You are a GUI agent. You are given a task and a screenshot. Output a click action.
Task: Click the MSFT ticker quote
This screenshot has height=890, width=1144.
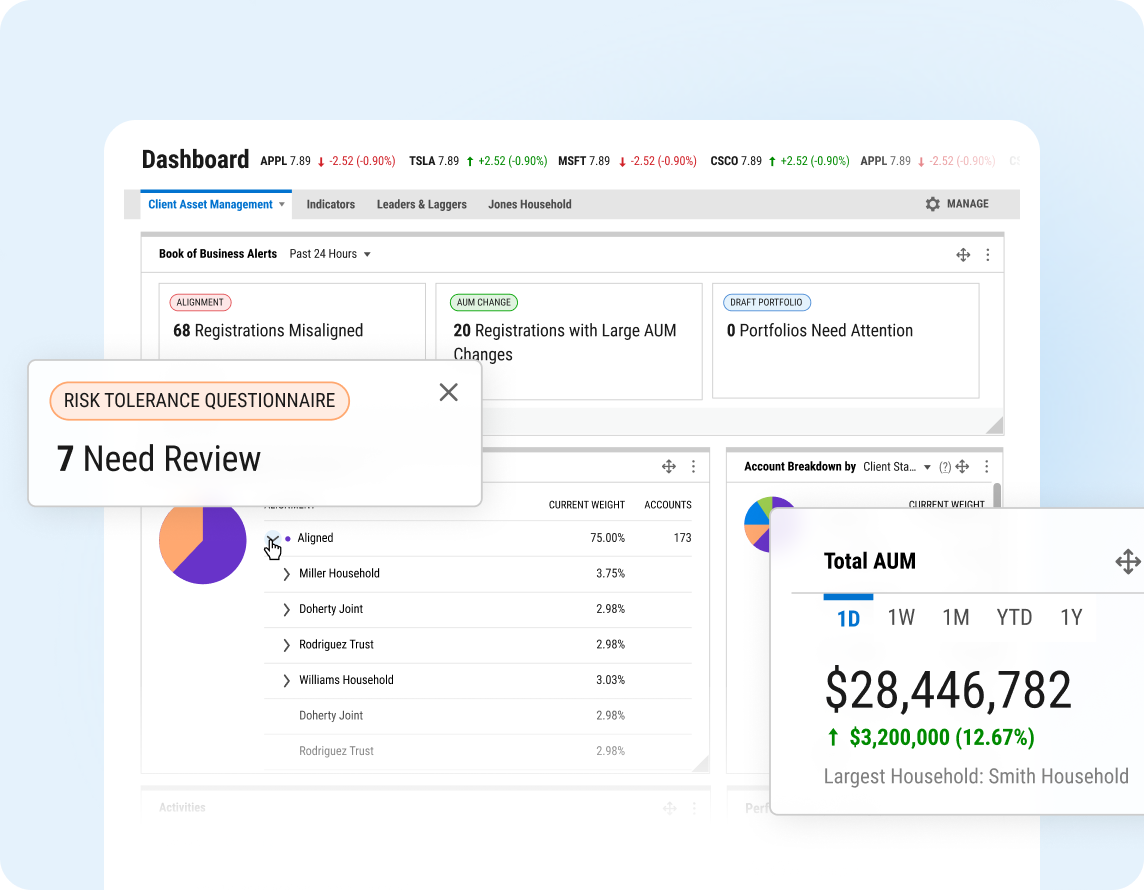627,161
